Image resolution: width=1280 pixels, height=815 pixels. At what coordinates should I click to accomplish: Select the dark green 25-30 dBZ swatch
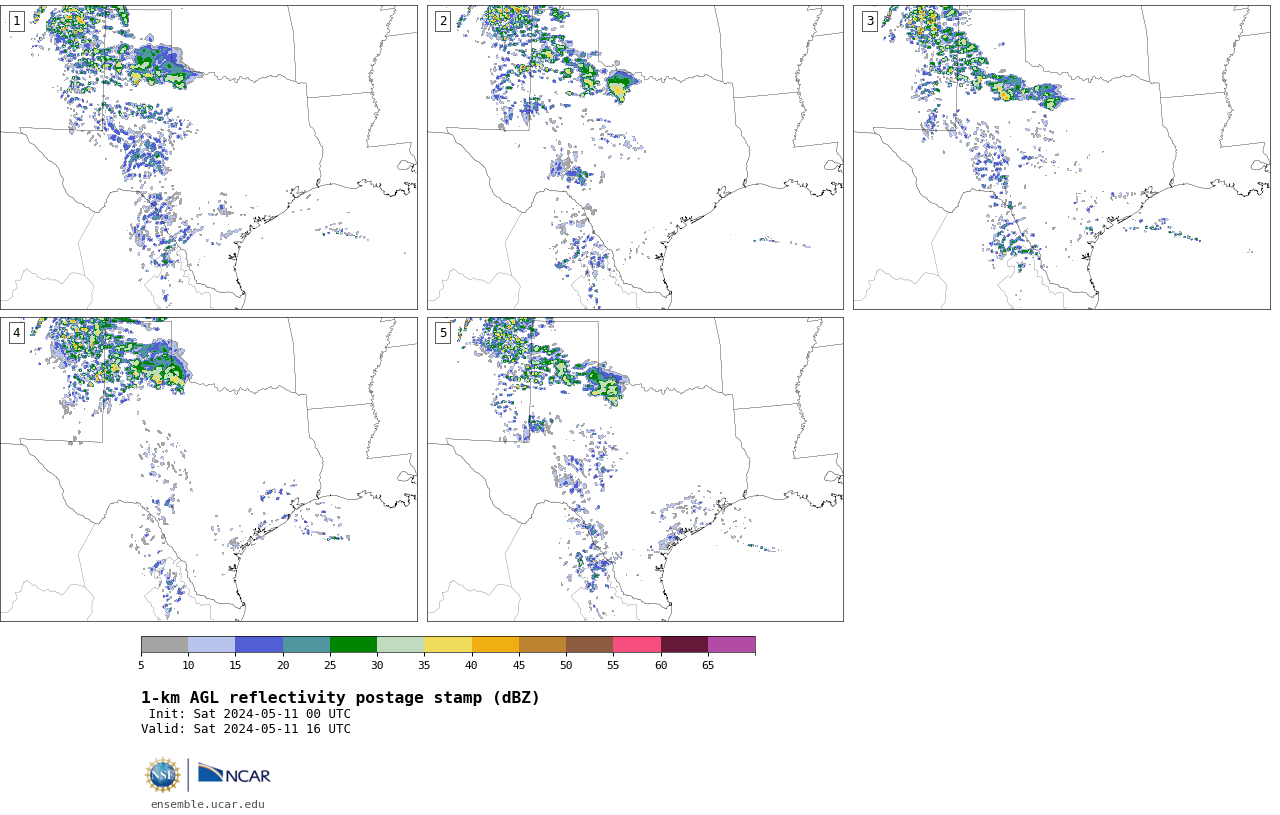[x=353, y=644]
